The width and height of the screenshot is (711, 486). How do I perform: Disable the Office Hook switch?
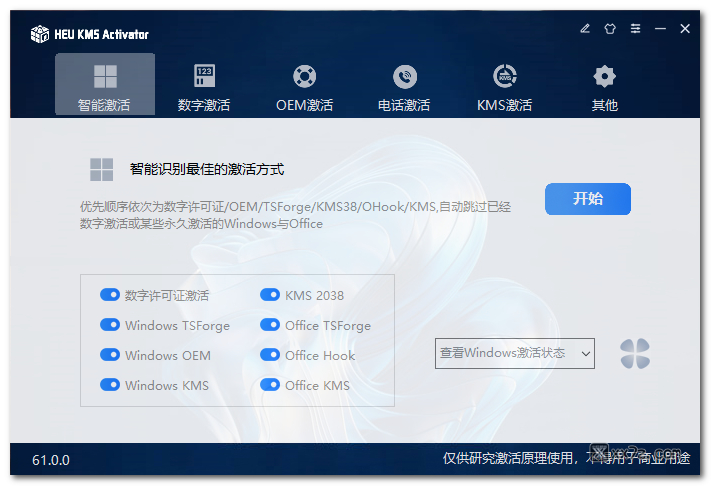point(270,355)
